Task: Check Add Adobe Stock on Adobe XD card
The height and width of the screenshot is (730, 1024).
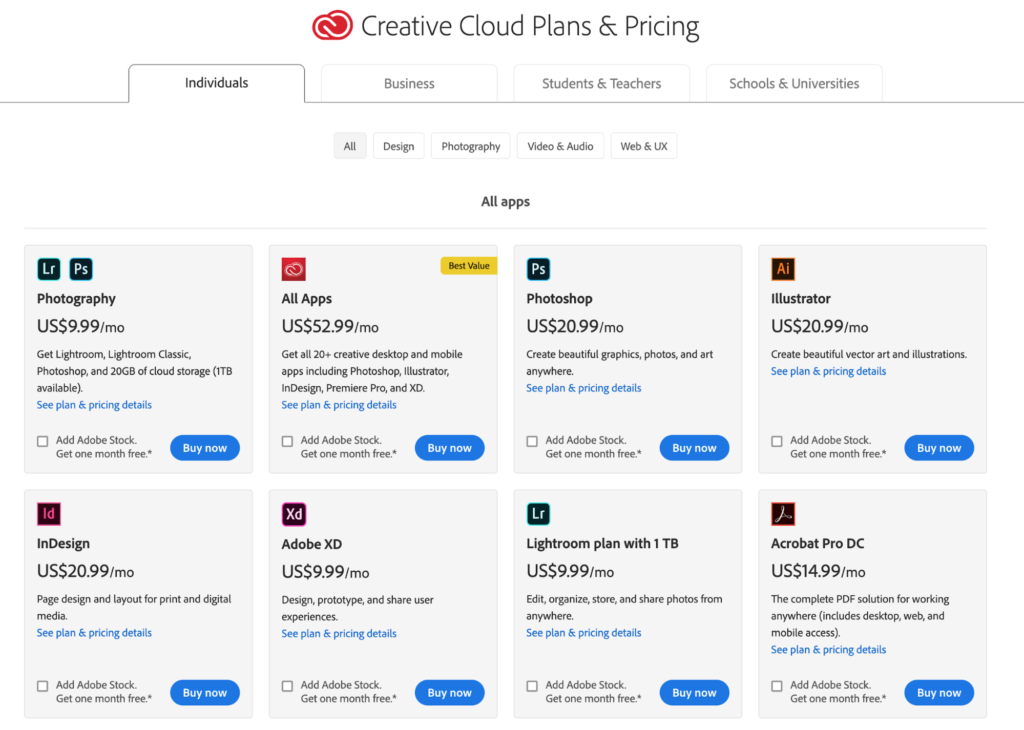Action: [287, 686]
